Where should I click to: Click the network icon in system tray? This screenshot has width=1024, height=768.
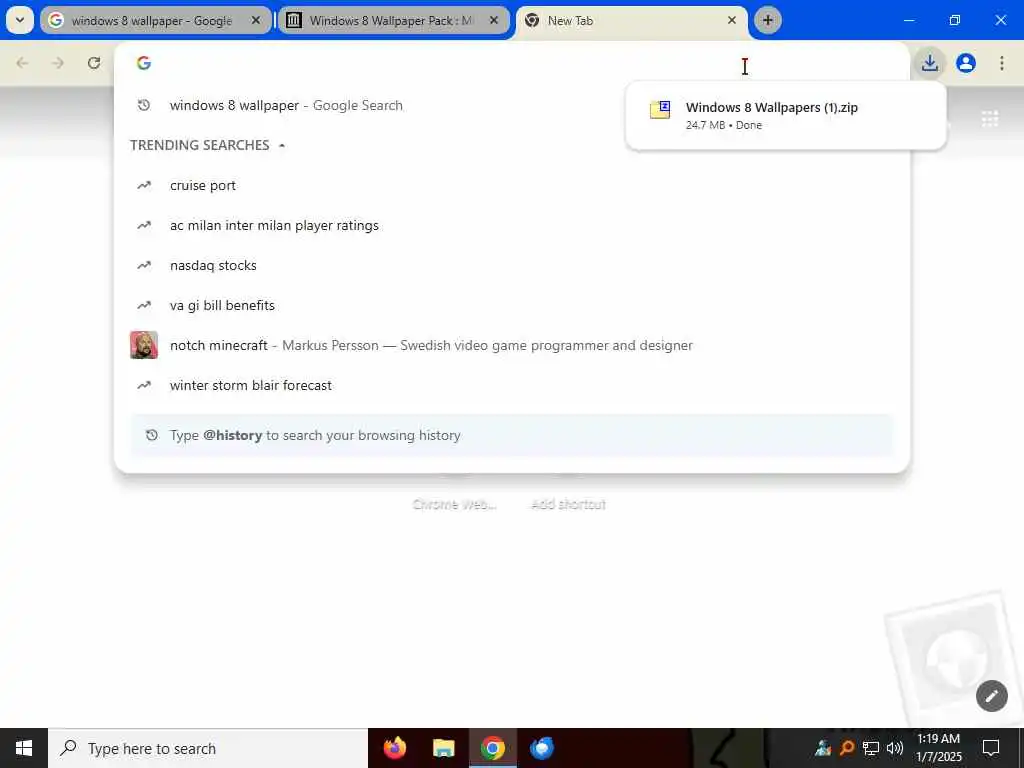[871, 748]
